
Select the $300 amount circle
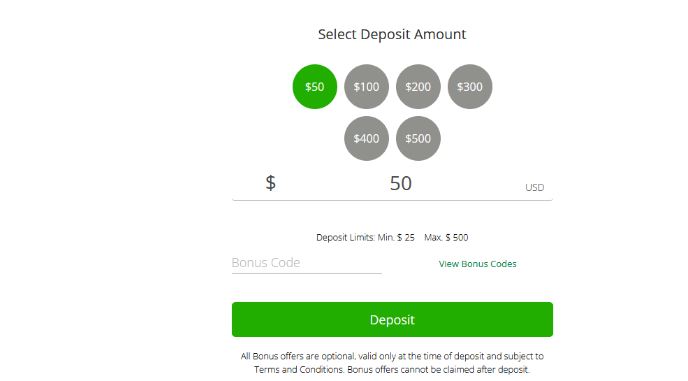[x=470, y=86]
